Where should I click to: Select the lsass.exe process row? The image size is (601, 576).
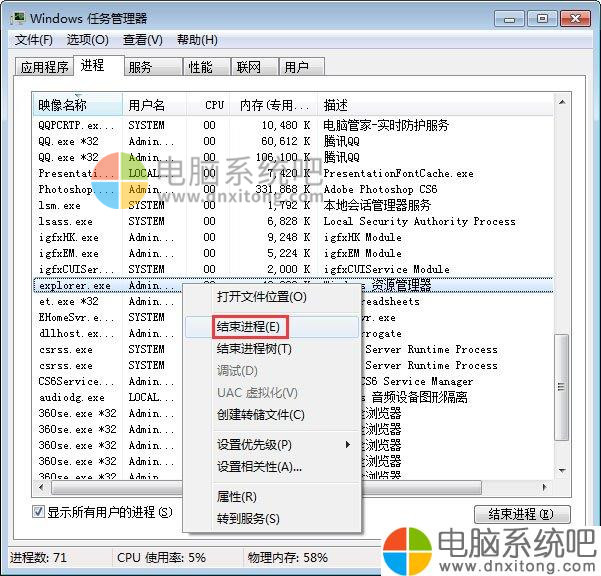coord(293,222)
